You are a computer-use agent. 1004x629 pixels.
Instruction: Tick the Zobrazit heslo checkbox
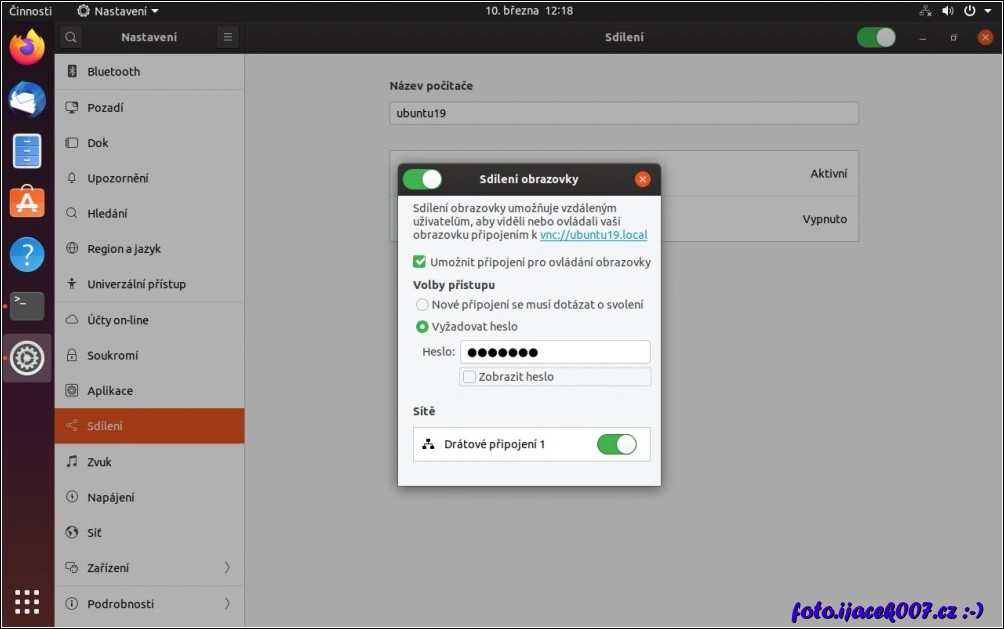(469, 377)
